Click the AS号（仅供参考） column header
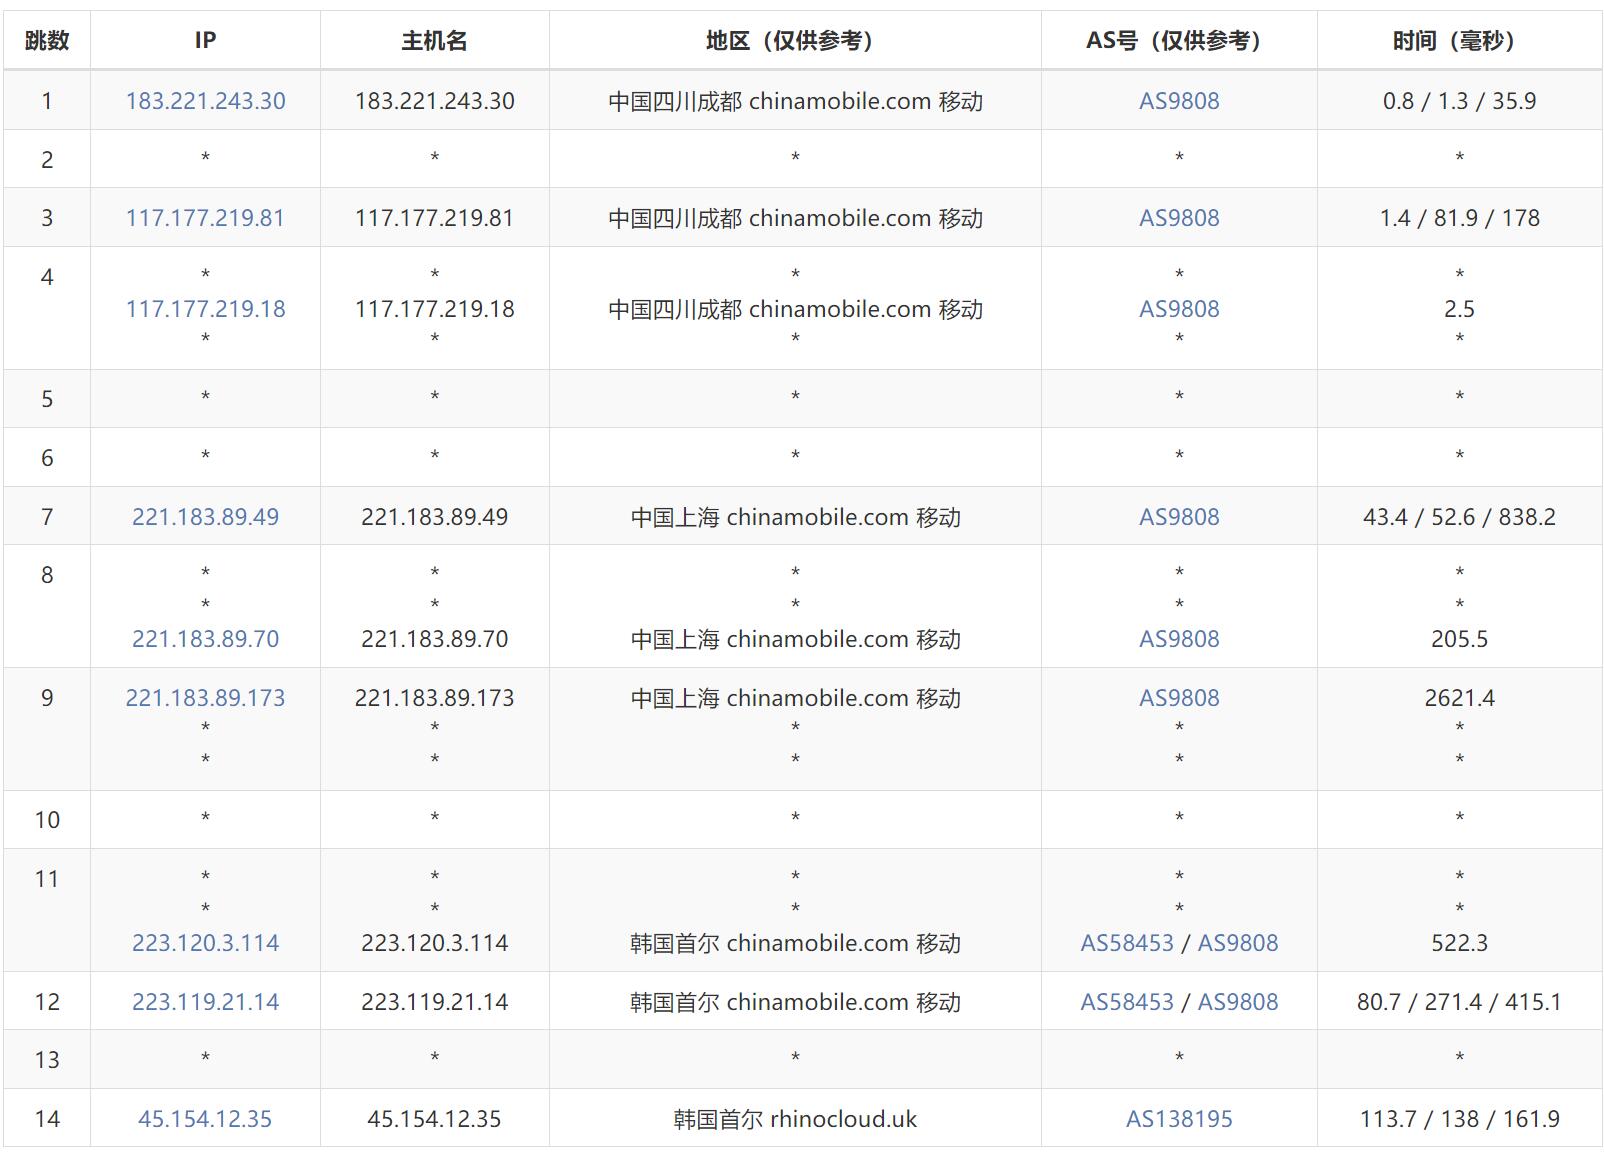 click(1179, 41)
